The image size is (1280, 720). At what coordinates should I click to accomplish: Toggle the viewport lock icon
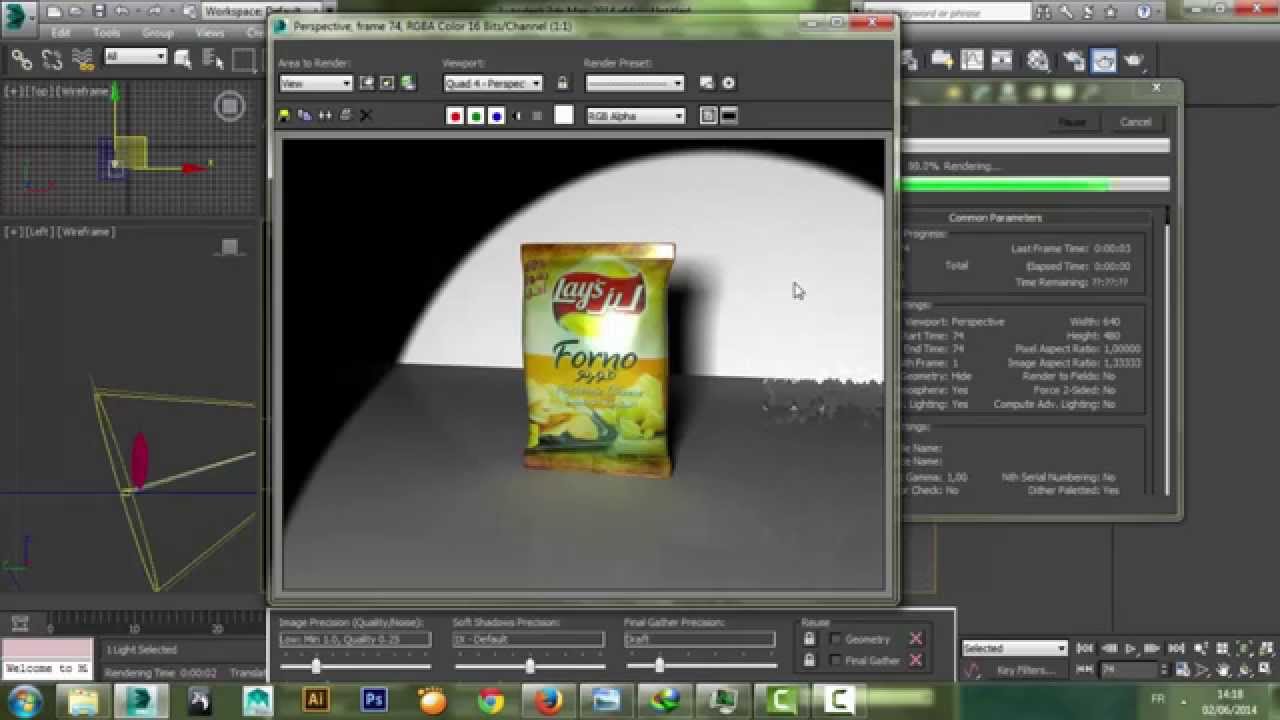[x=563, y=84]
